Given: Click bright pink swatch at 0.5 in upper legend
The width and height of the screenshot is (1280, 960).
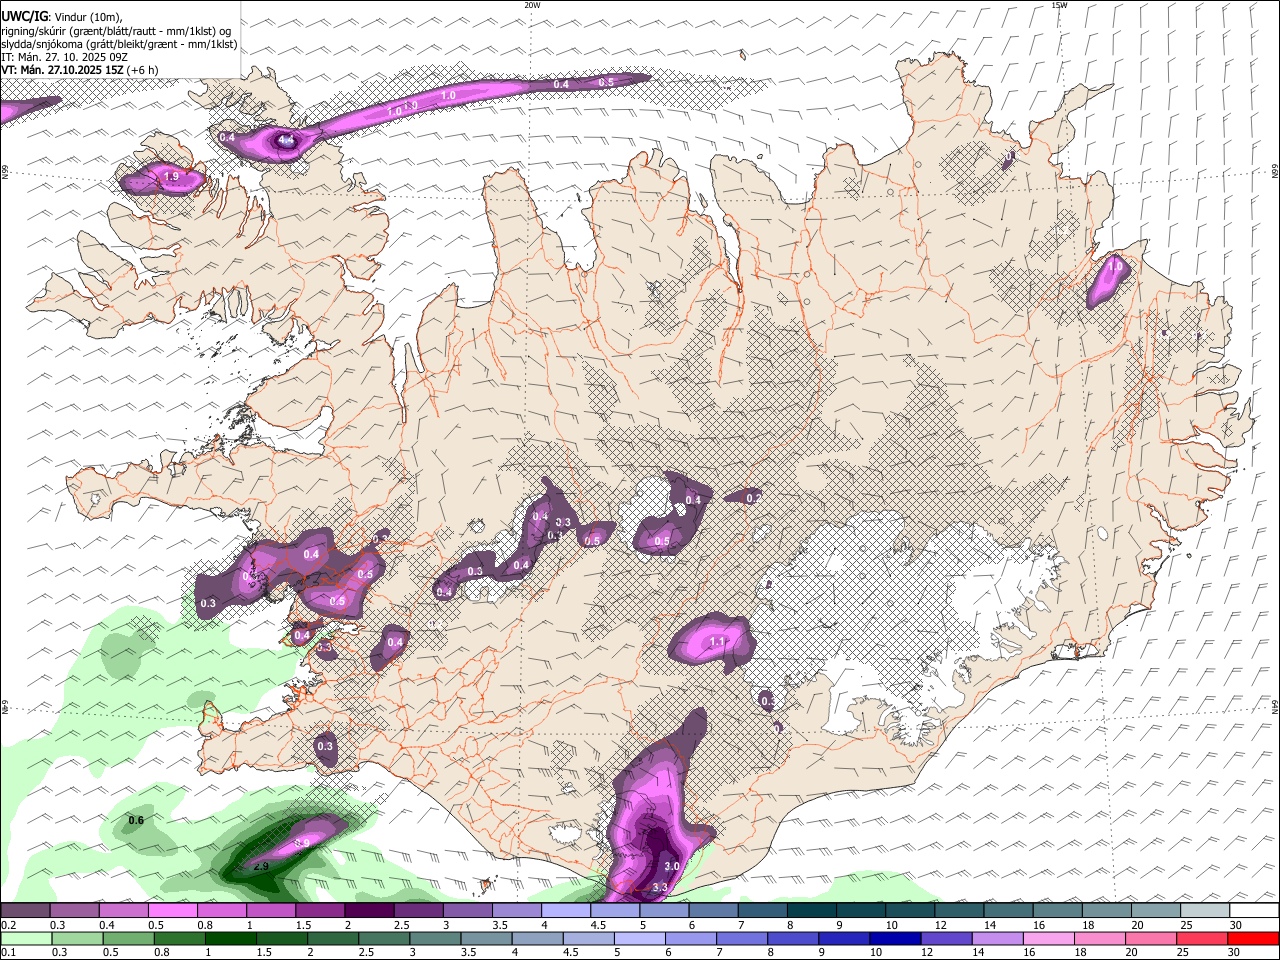Looking at the screenshot, I should (172, 911).
